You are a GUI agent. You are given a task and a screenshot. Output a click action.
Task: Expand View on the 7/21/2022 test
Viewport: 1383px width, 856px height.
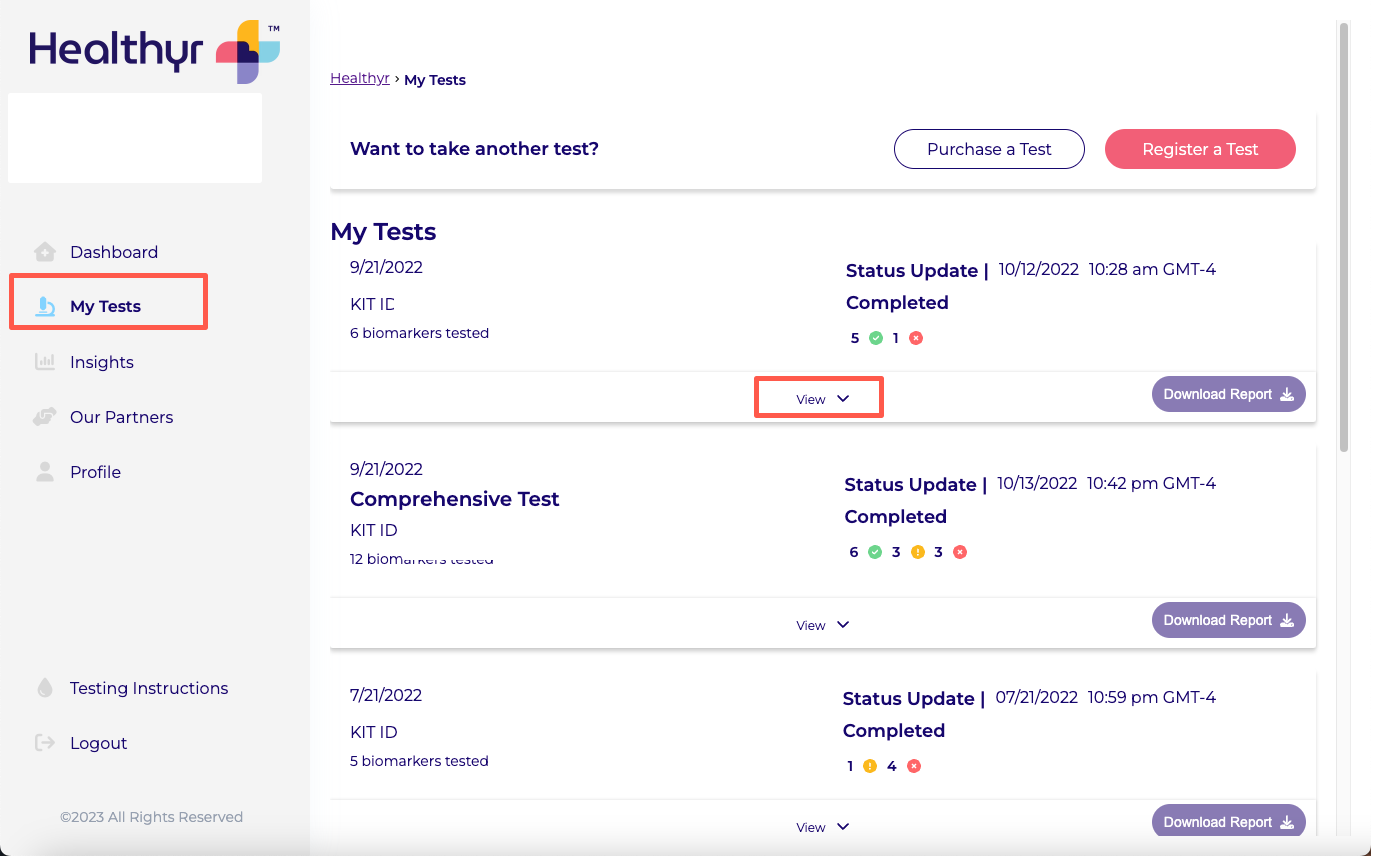click(821, 827)
